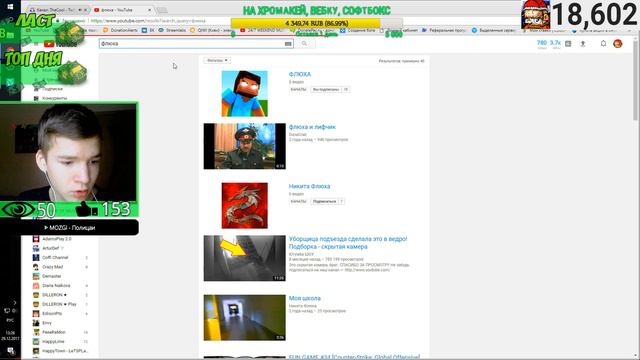Click the taskbar clock
Viewport: 640px width, 360px height.
click(10, 336)
